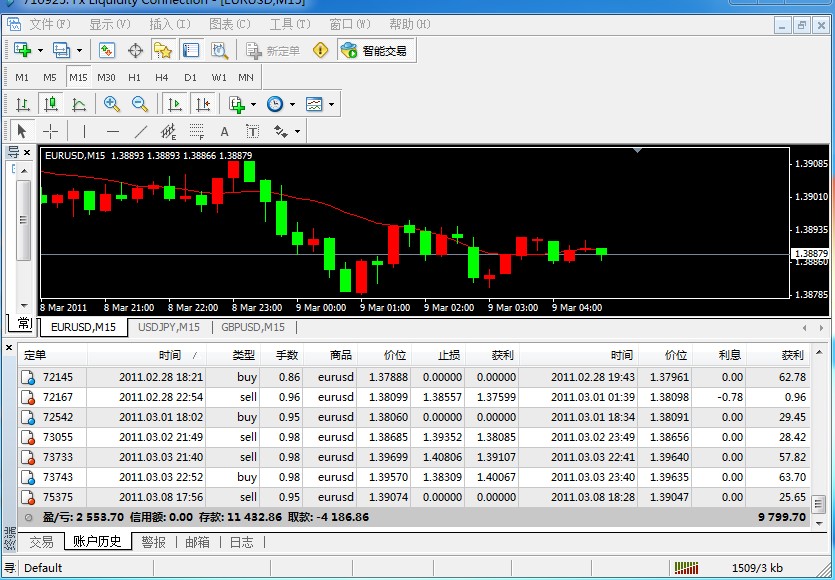835x580 pixels.
Task: Open the Strategy Tester magnifier icon
Action: click(x=219, y=51)
